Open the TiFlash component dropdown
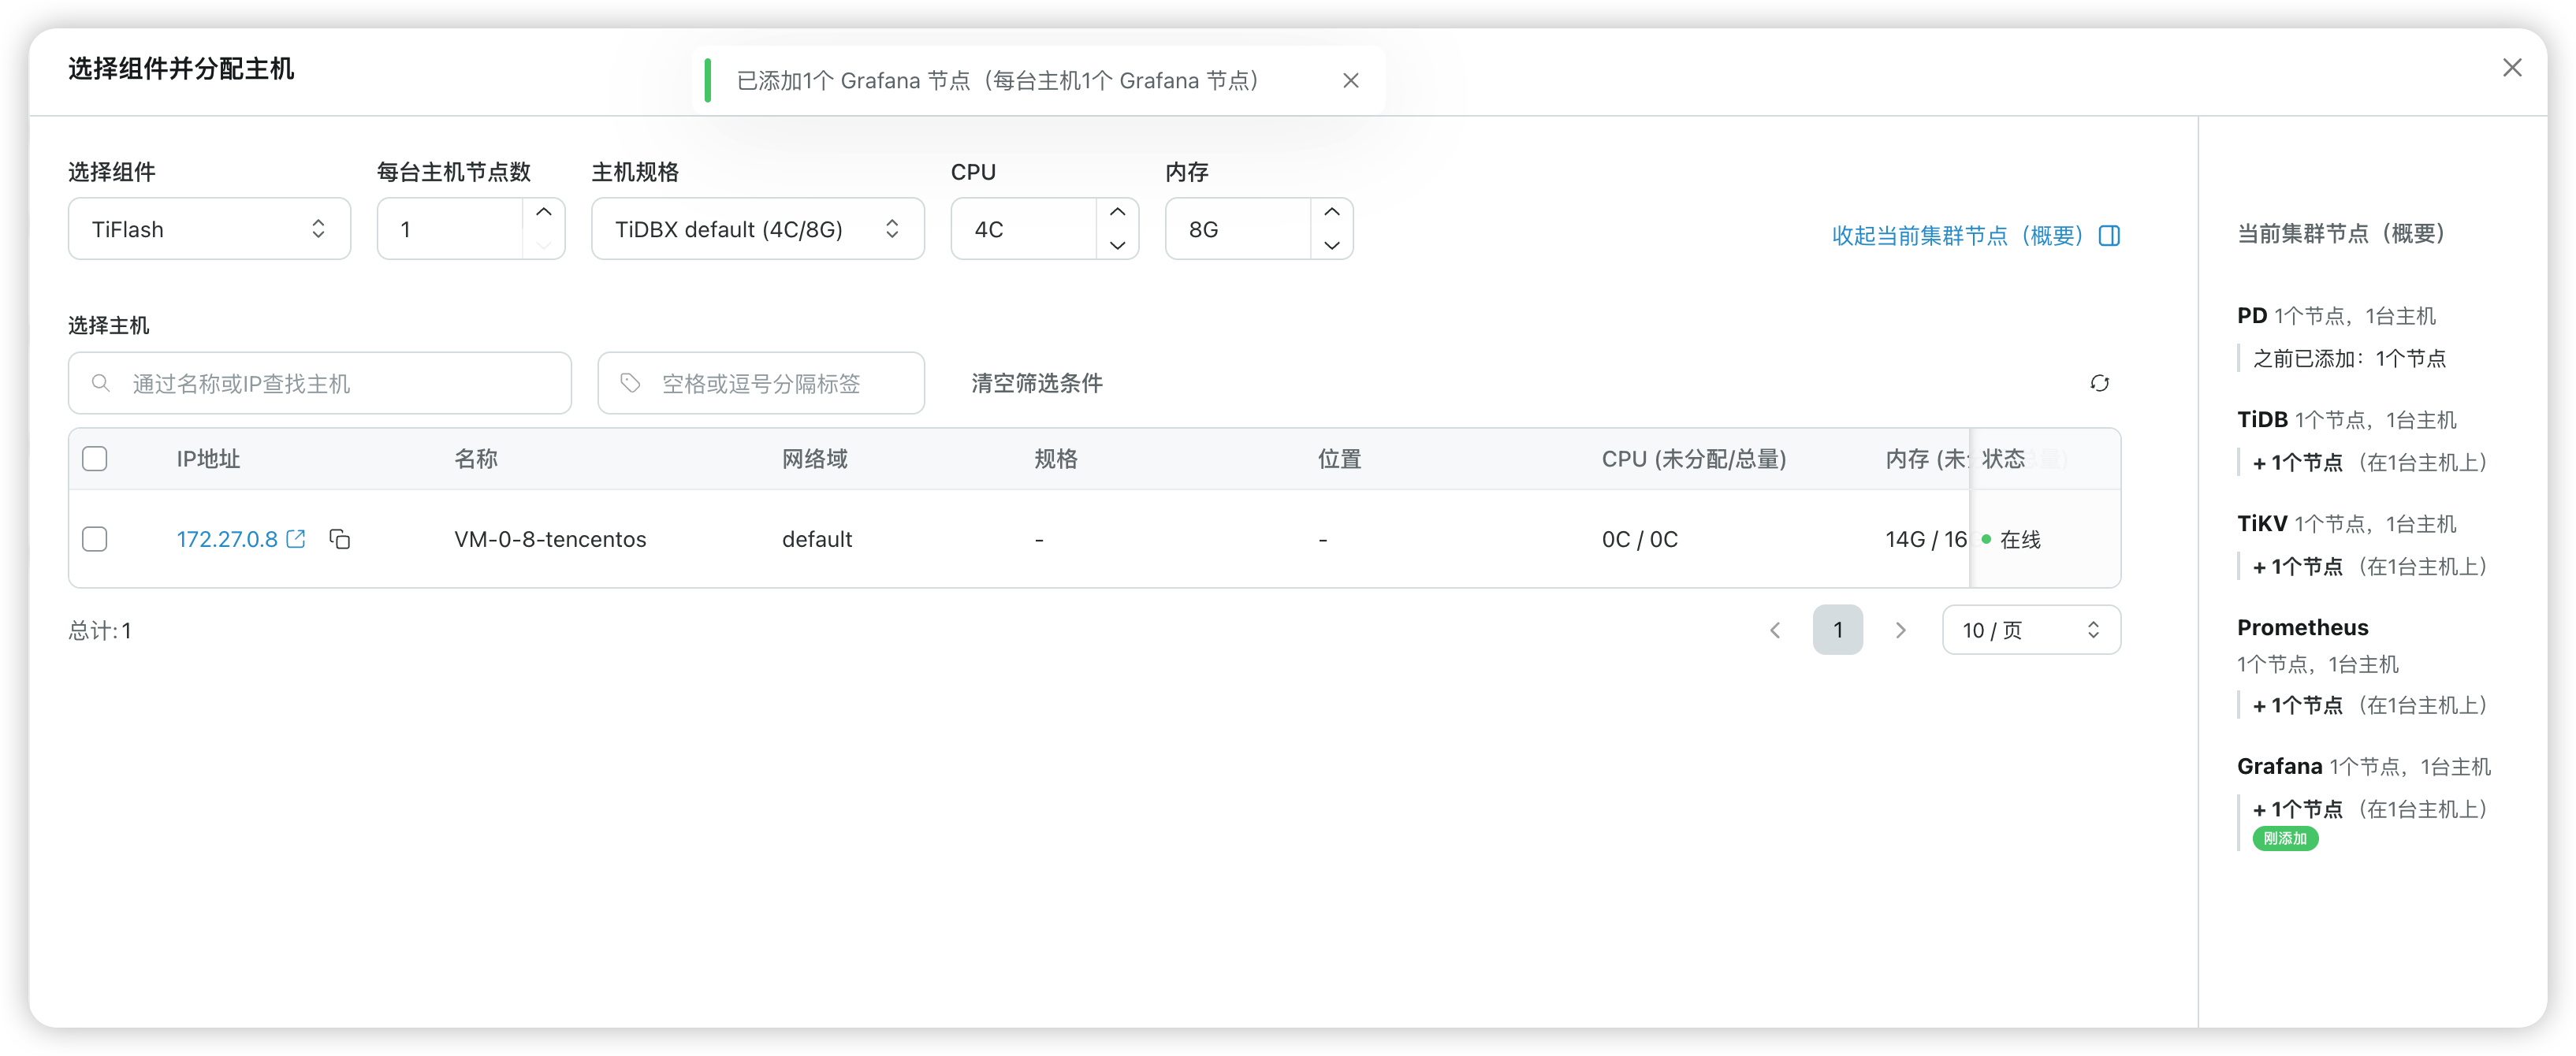 tap(209, 229)
